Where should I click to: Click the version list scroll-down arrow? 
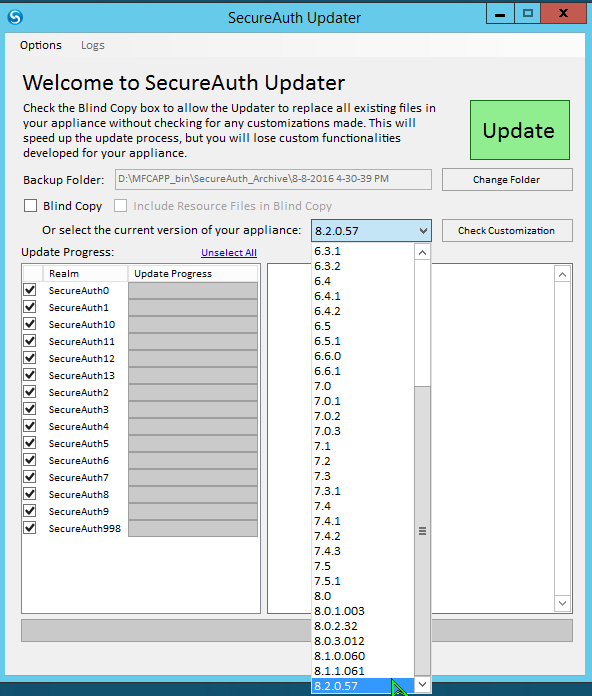point(422,684)
